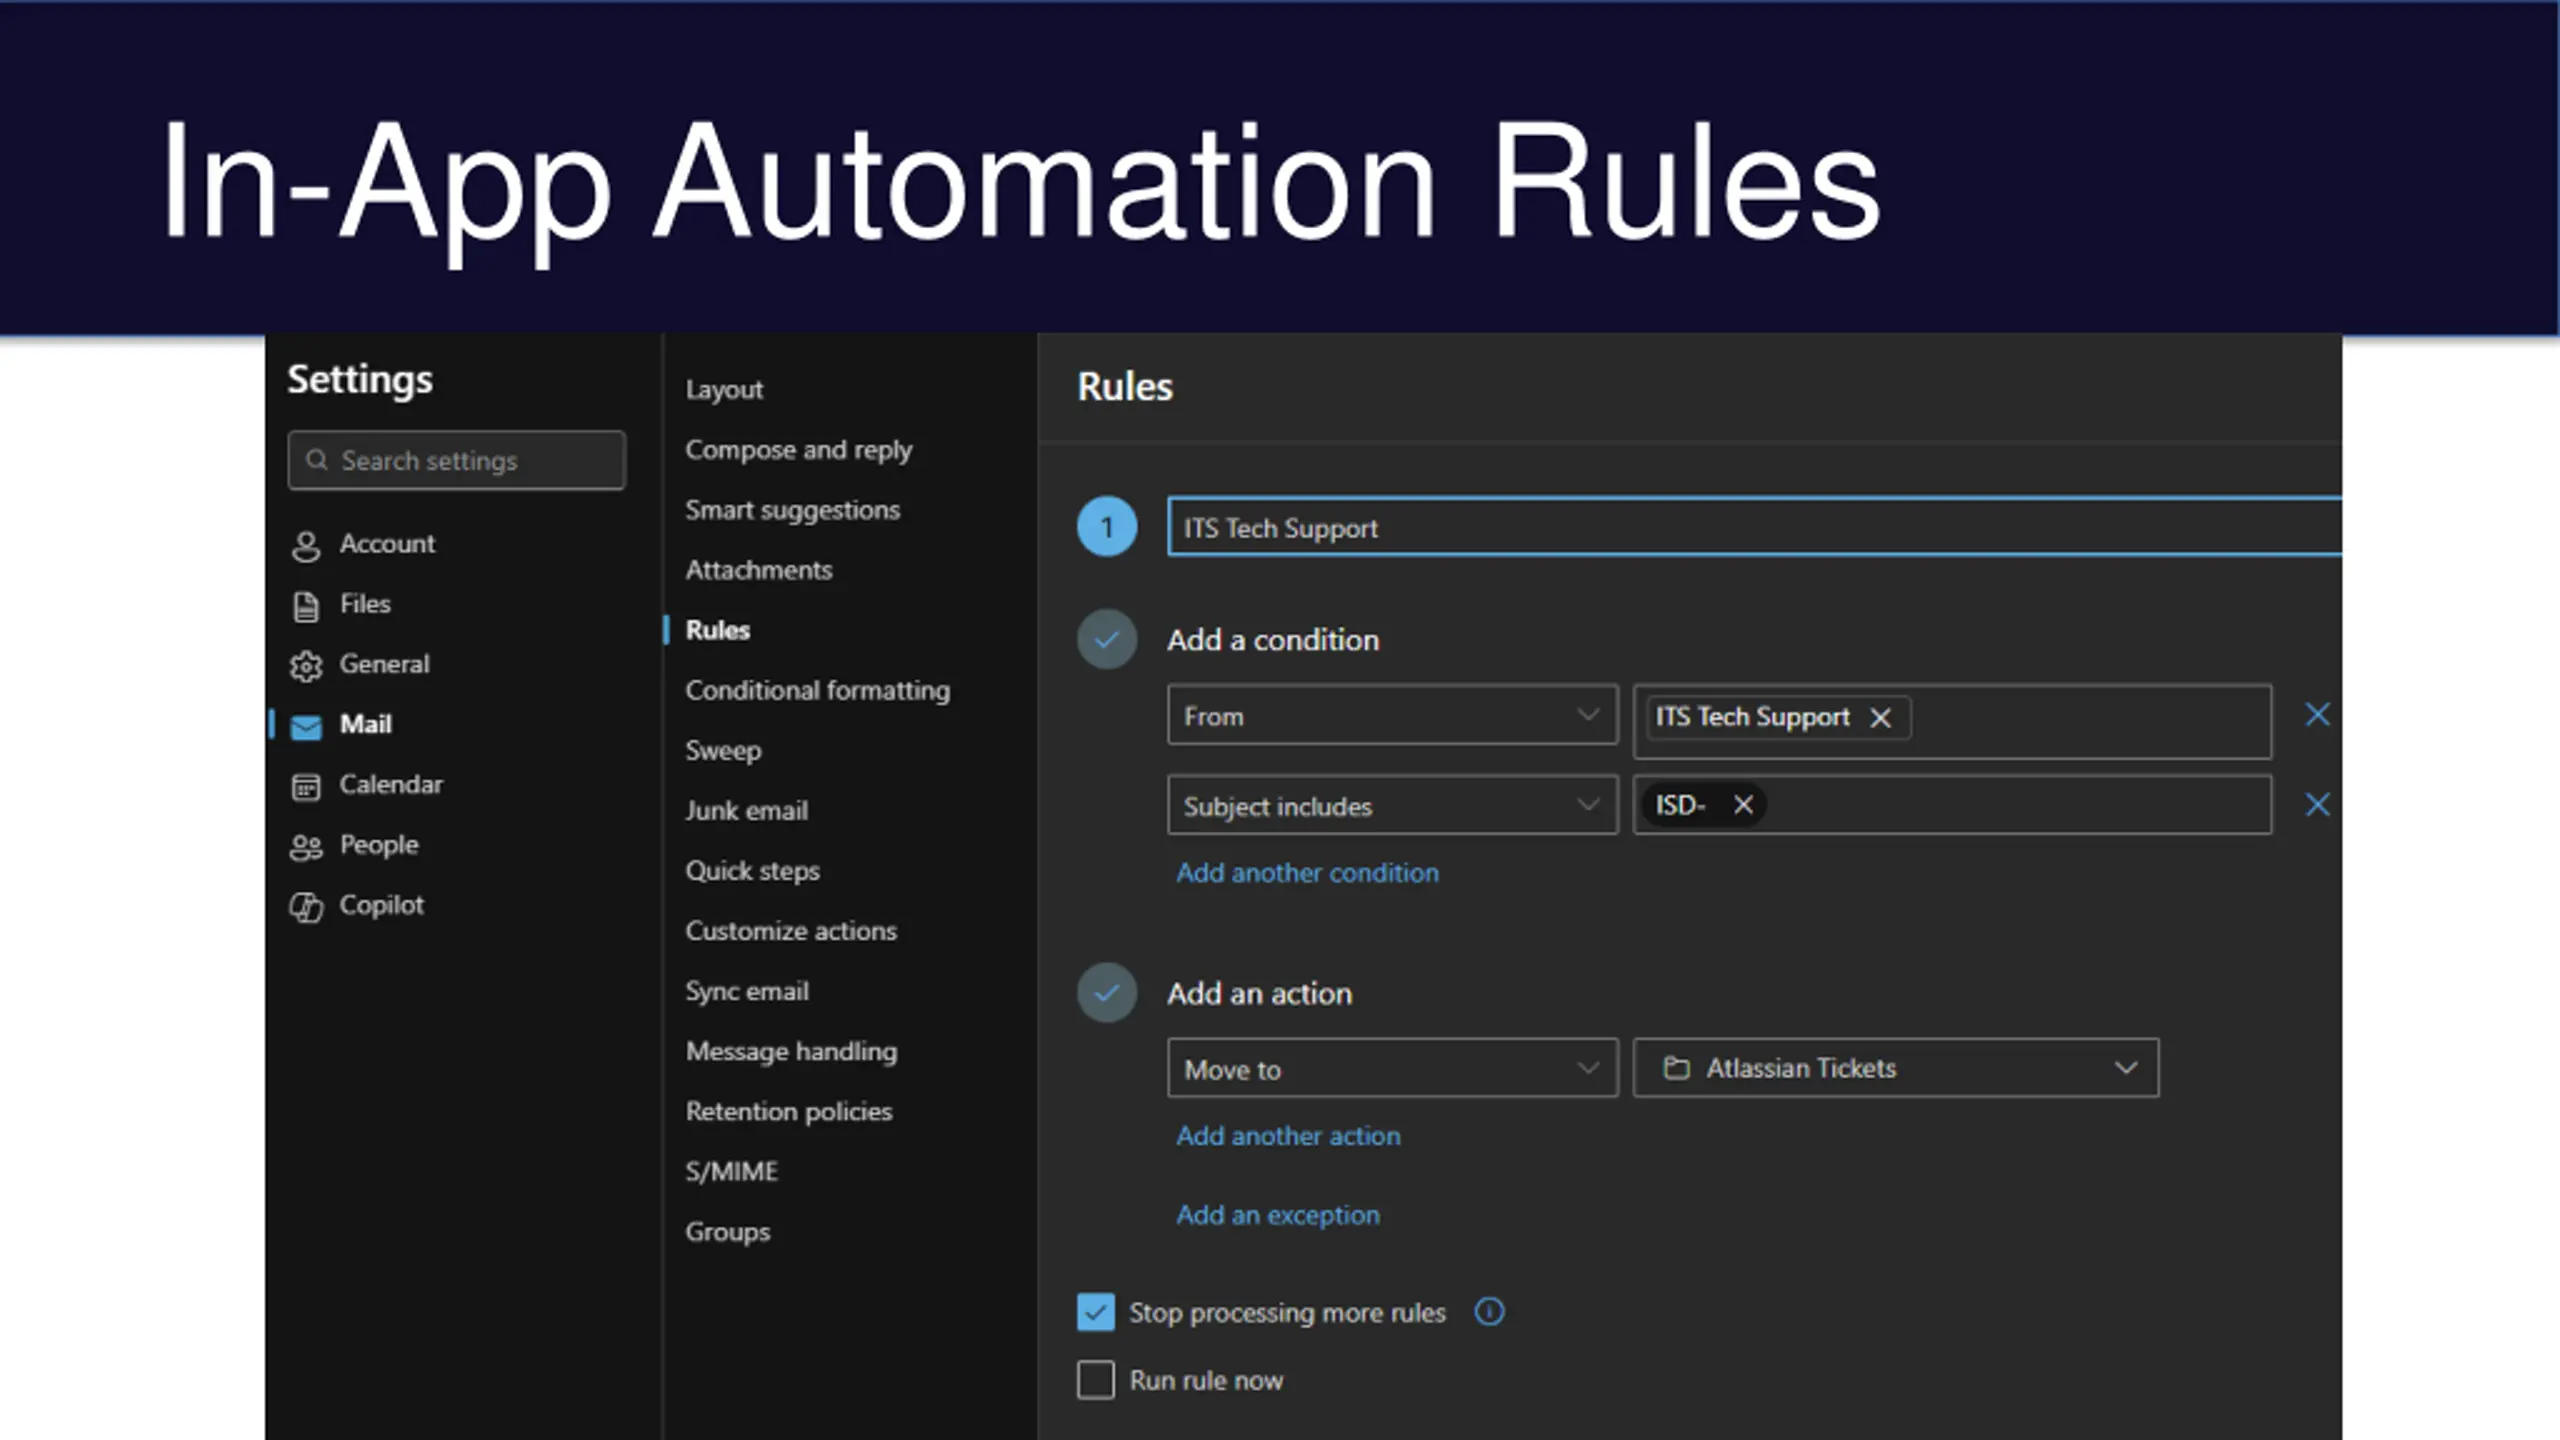This screenshot has width=2560, height=1440.
Task: Click the Calendar icon in settings
Action: (x=306, y=787)
